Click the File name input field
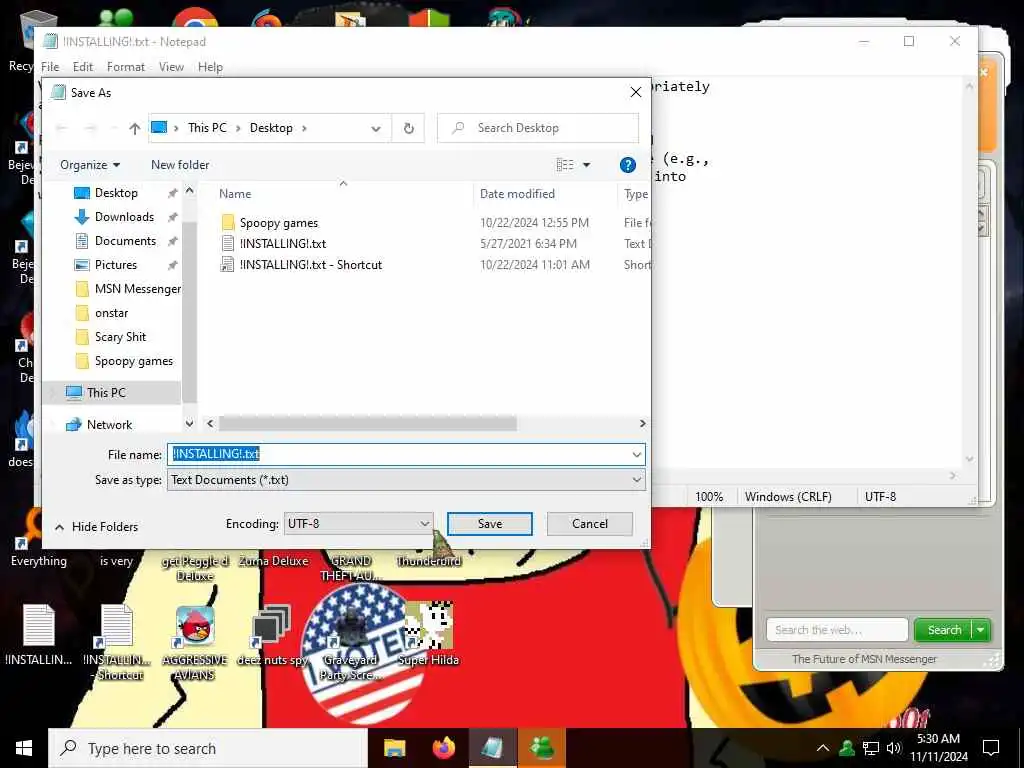 (398, 455)
